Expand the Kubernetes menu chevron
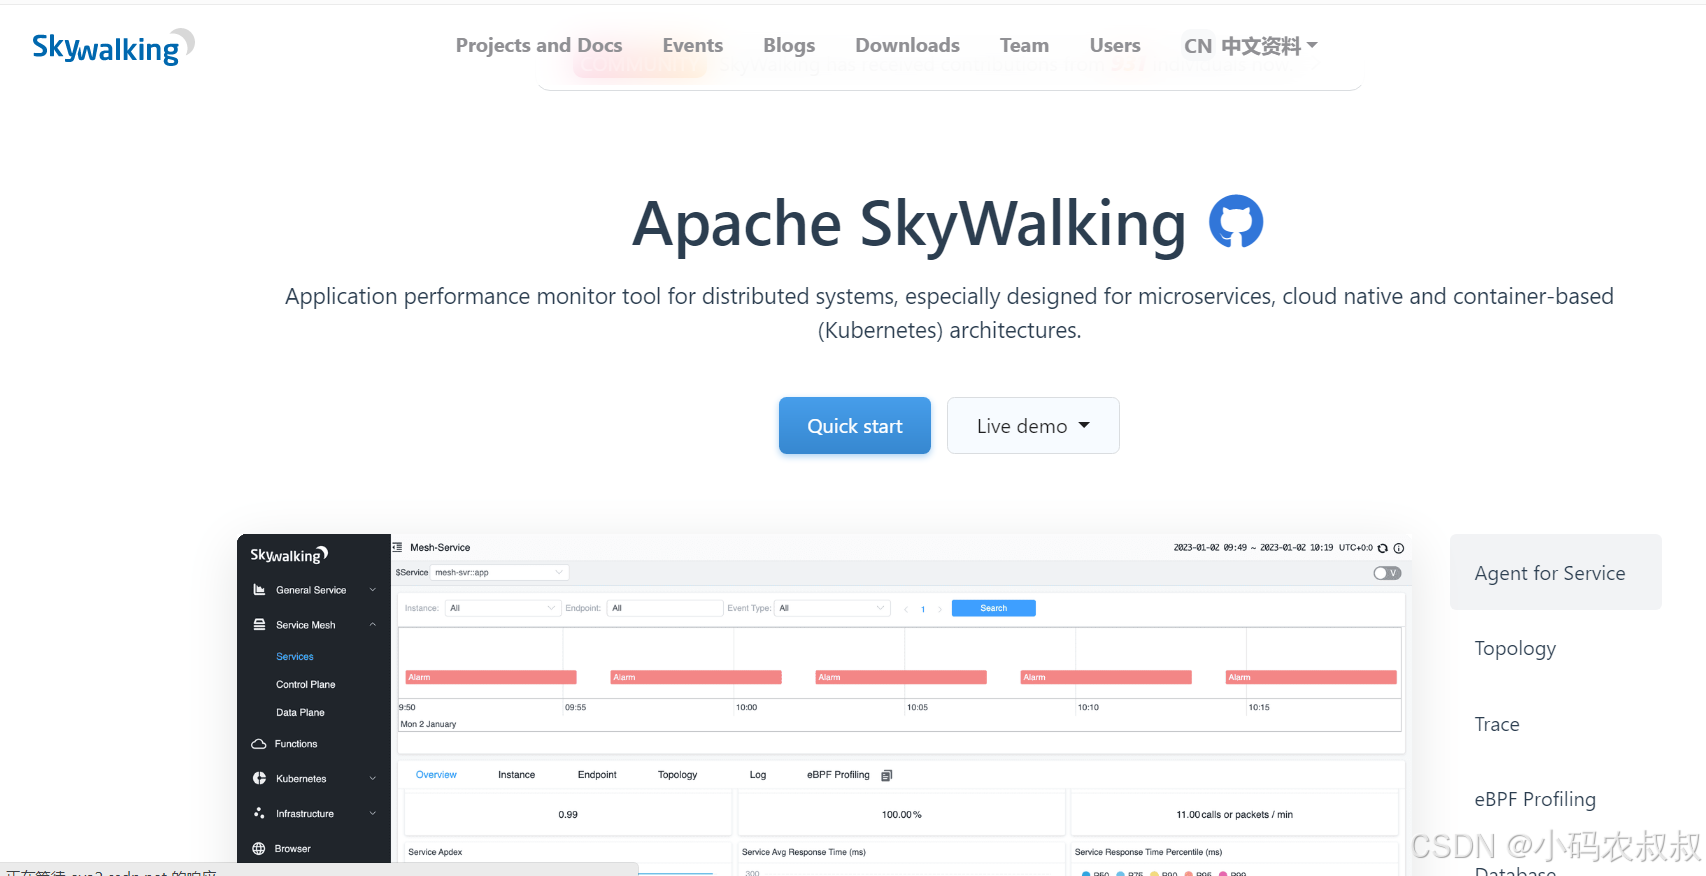 pyautogui.click(x=373, y=779)
